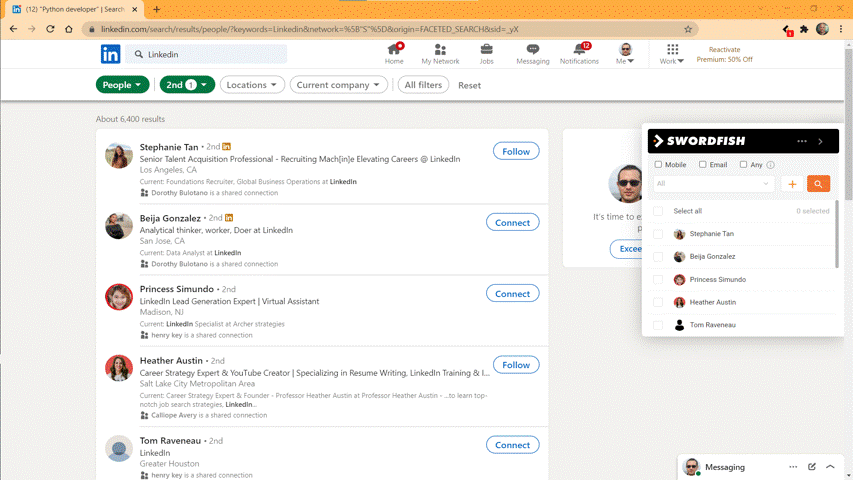Click browser back arrow
853x480 pixels.
(x=14, y=29)
